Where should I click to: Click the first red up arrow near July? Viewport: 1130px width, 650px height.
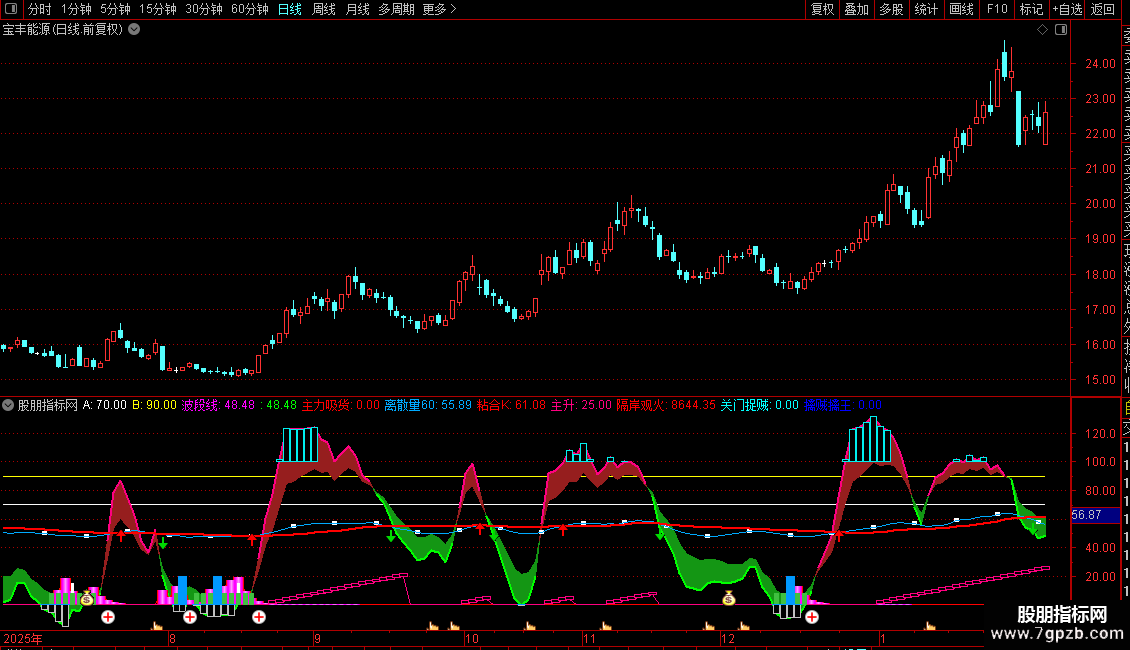[121, 535]
